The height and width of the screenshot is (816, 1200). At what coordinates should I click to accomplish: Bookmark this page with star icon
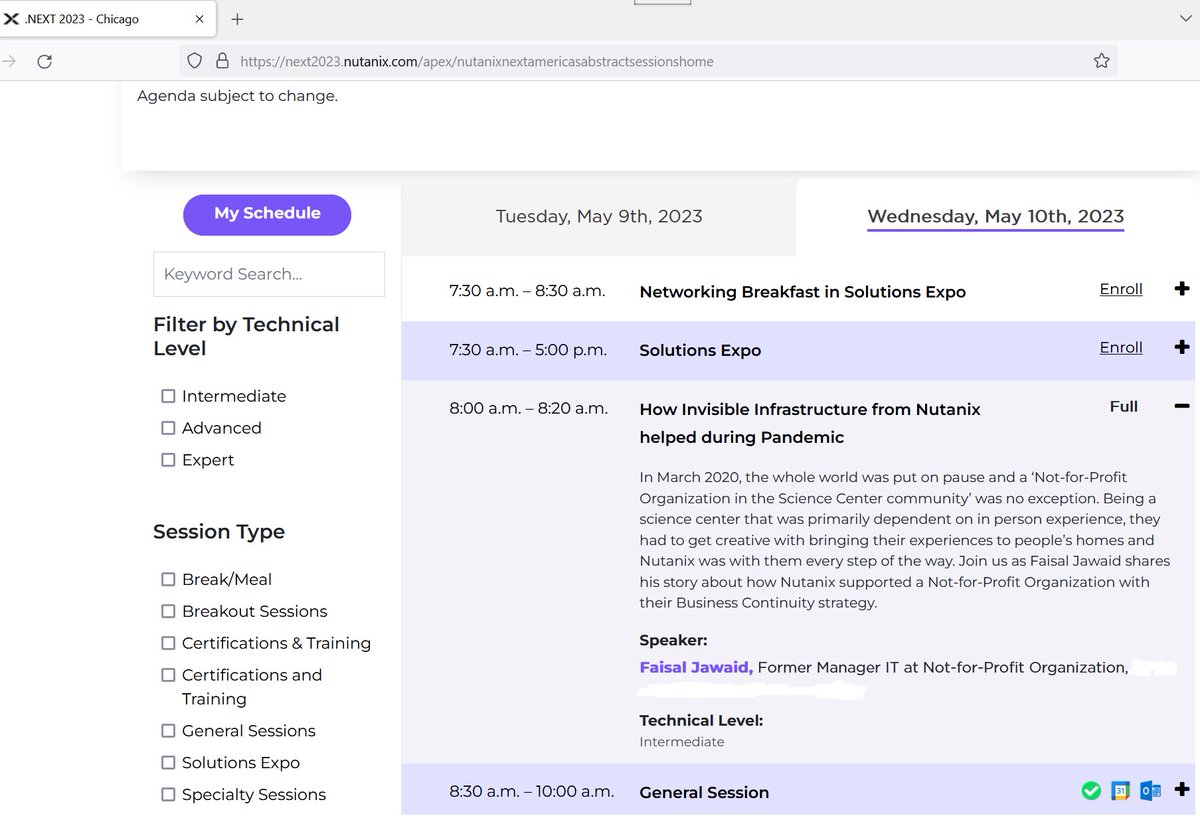[1101, 61]
